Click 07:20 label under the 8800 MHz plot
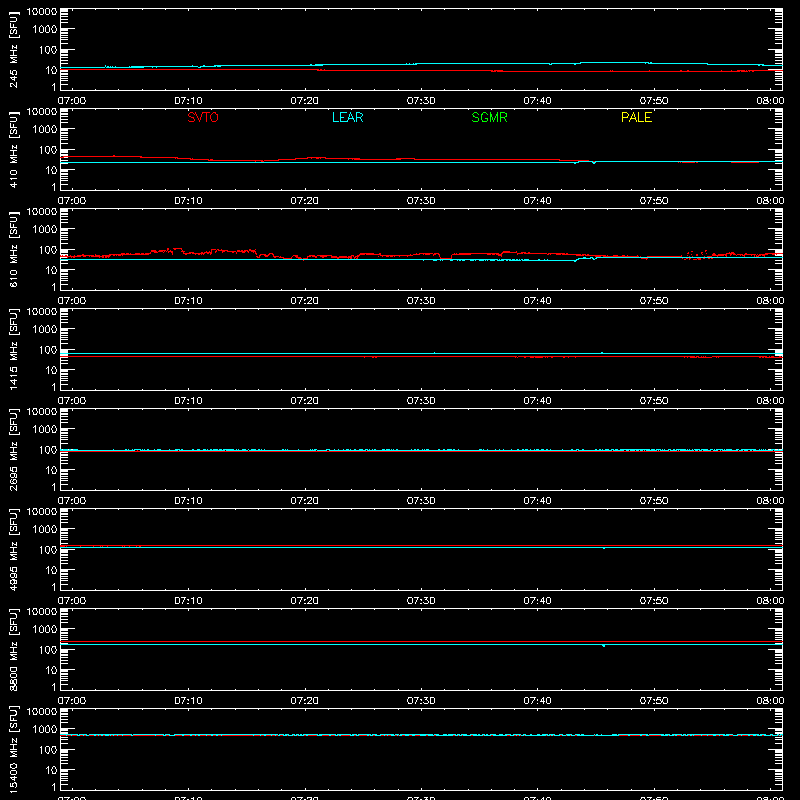 [305, 701]
